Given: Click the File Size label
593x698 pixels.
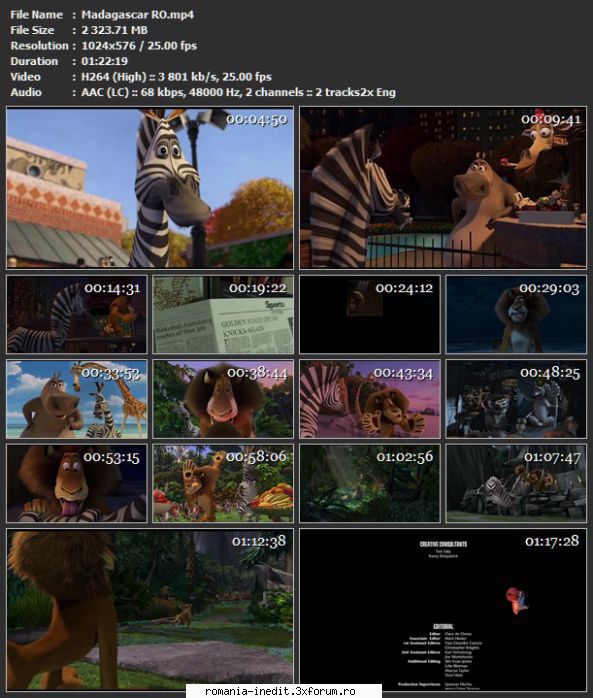Looking at the screenshot, I should point(32,30).
